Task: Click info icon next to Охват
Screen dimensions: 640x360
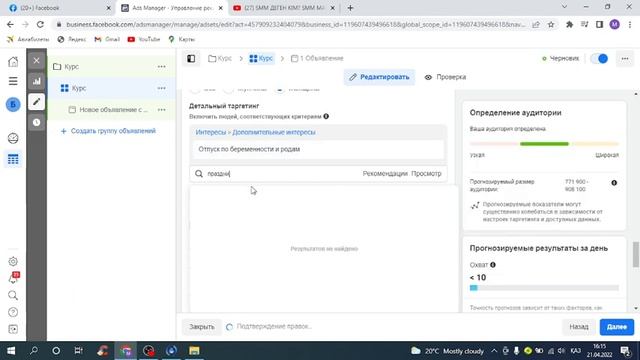Action: point(493,265)
